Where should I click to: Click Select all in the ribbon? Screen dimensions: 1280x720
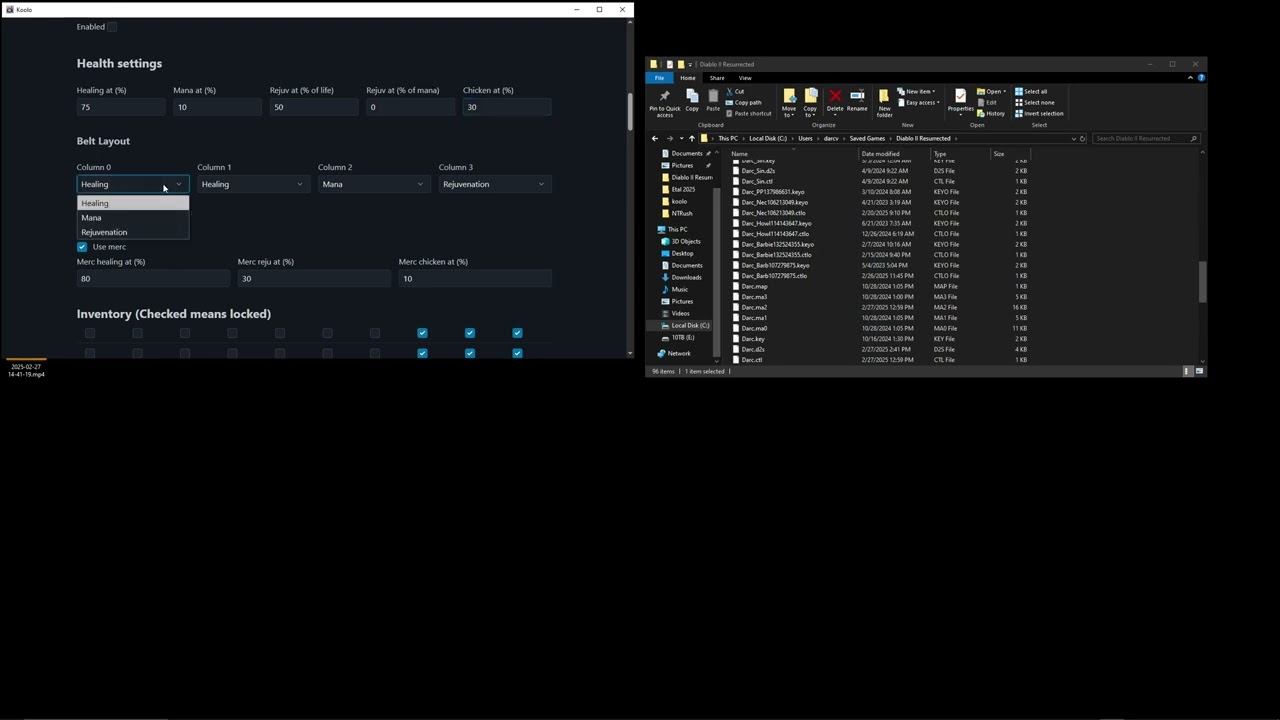[x=1031, y=91]
